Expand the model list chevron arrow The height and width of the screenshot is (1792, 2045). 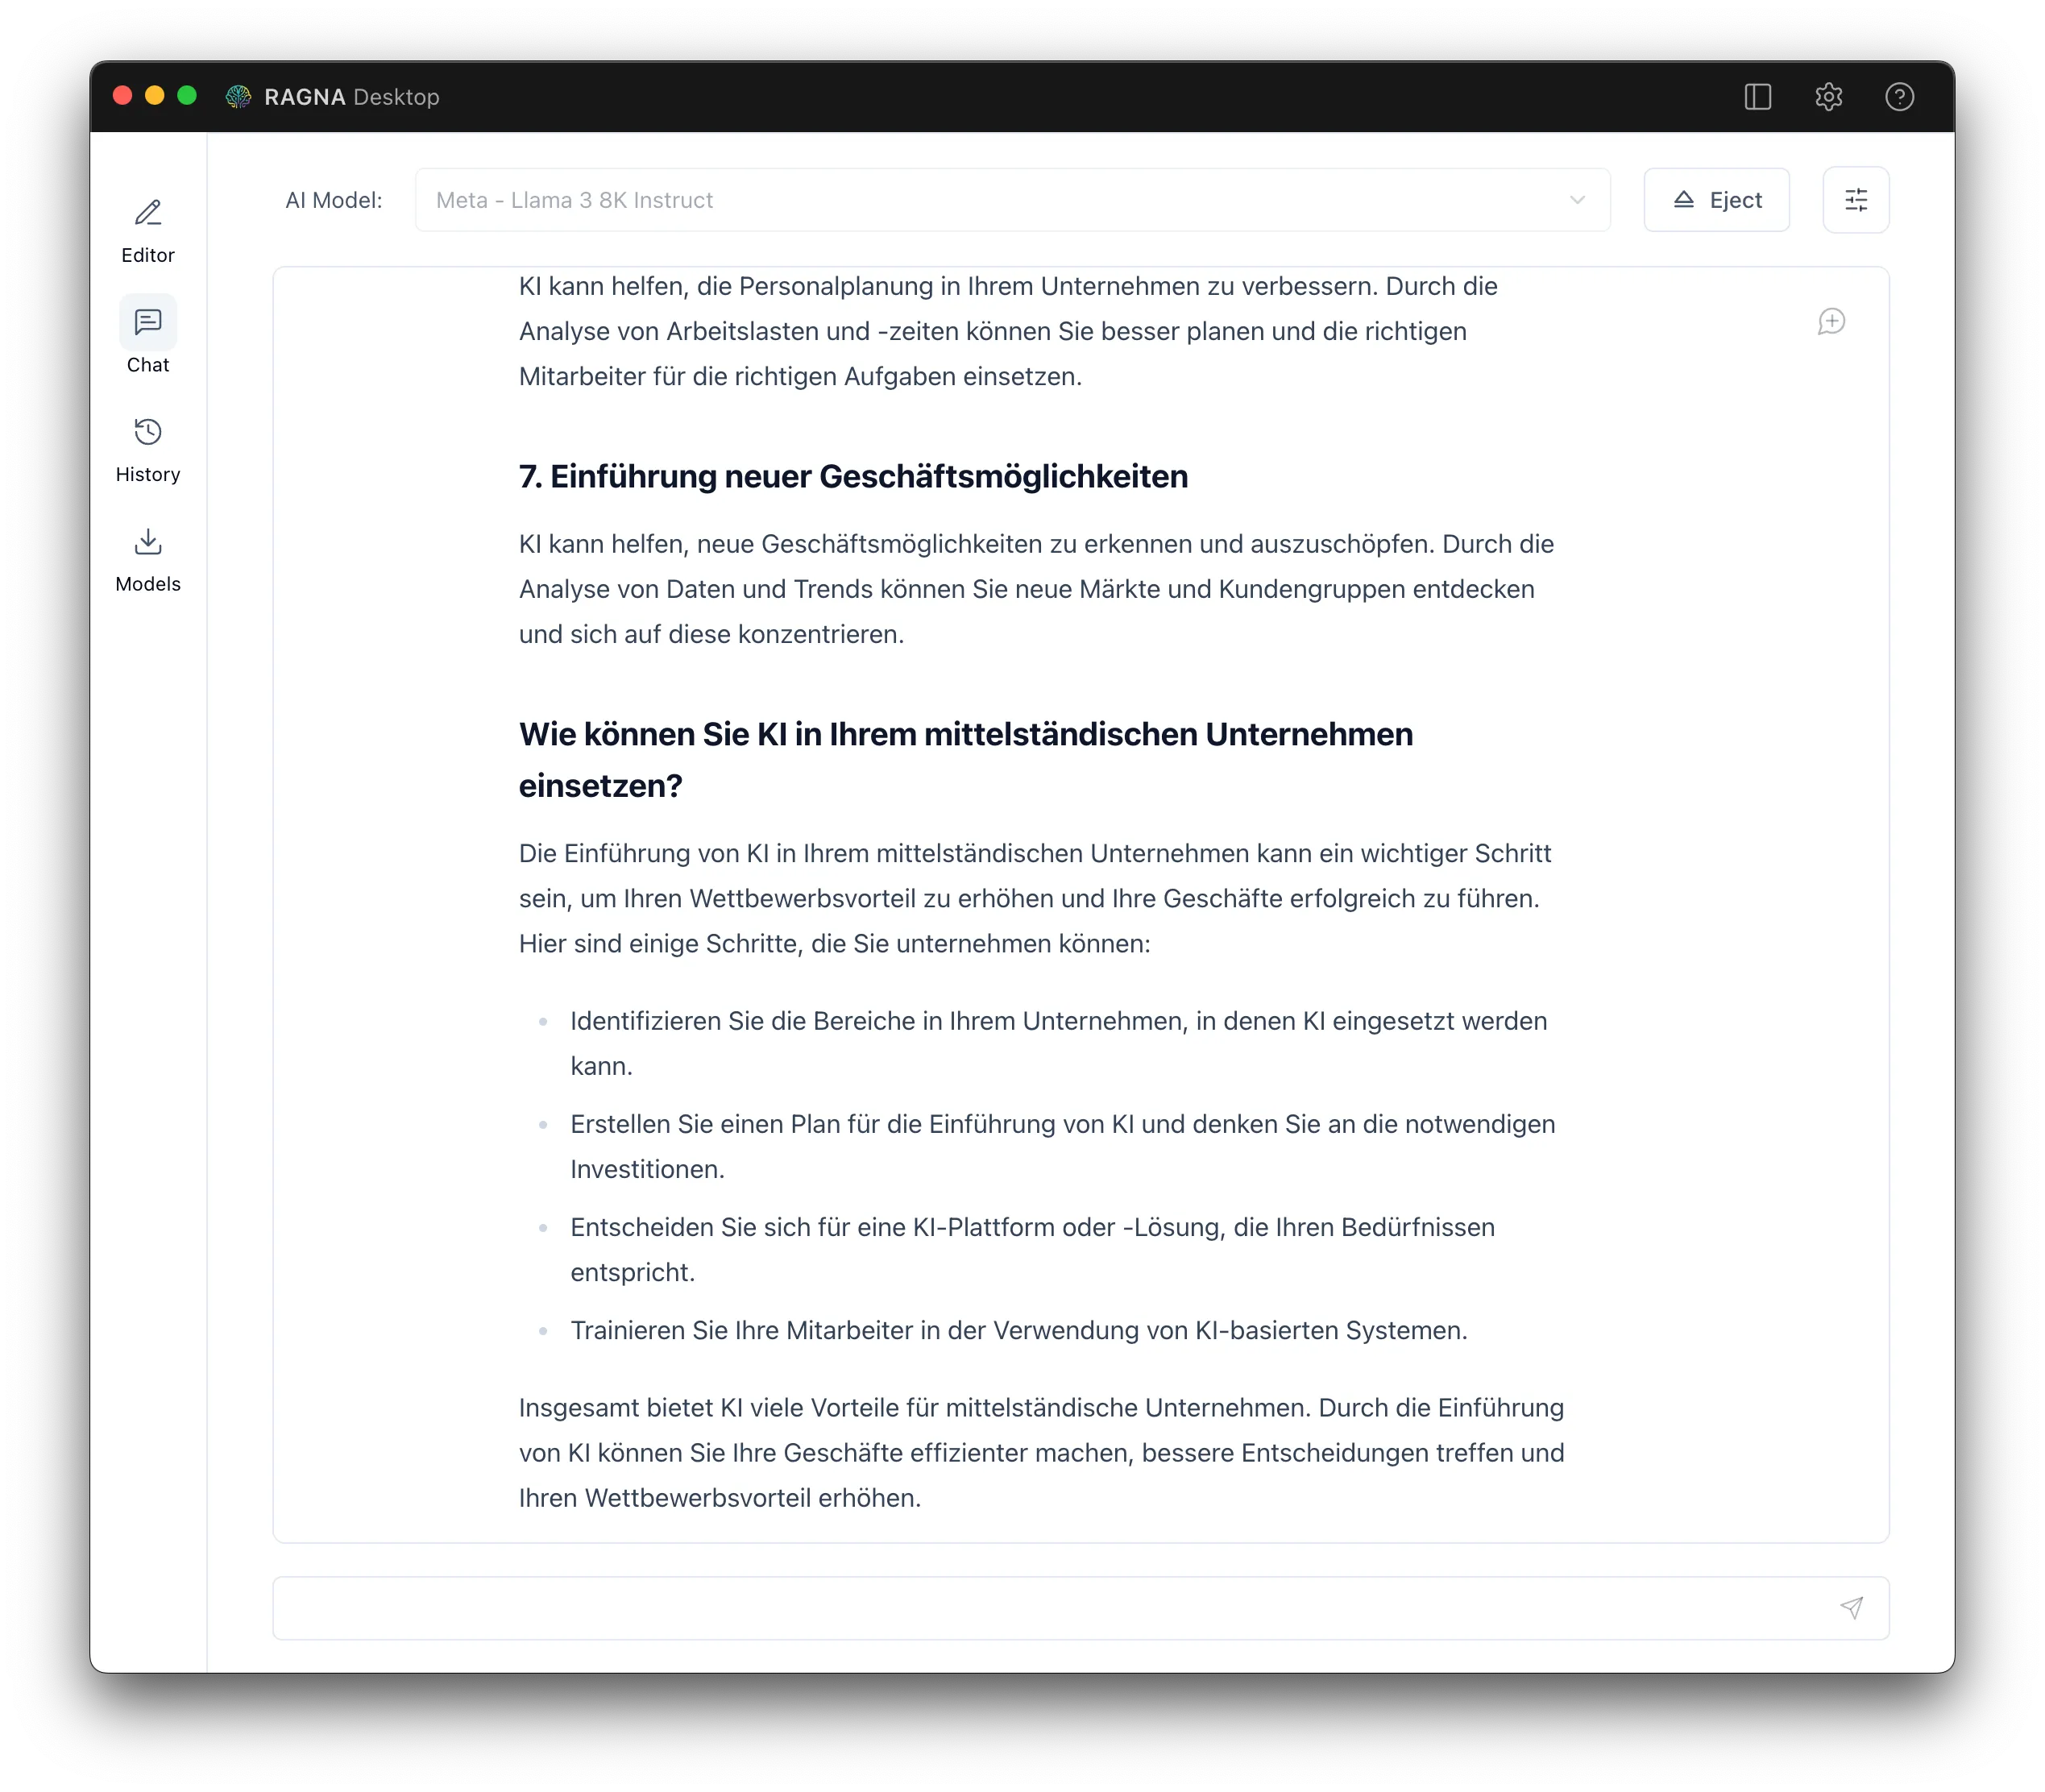click(1577, 200)
